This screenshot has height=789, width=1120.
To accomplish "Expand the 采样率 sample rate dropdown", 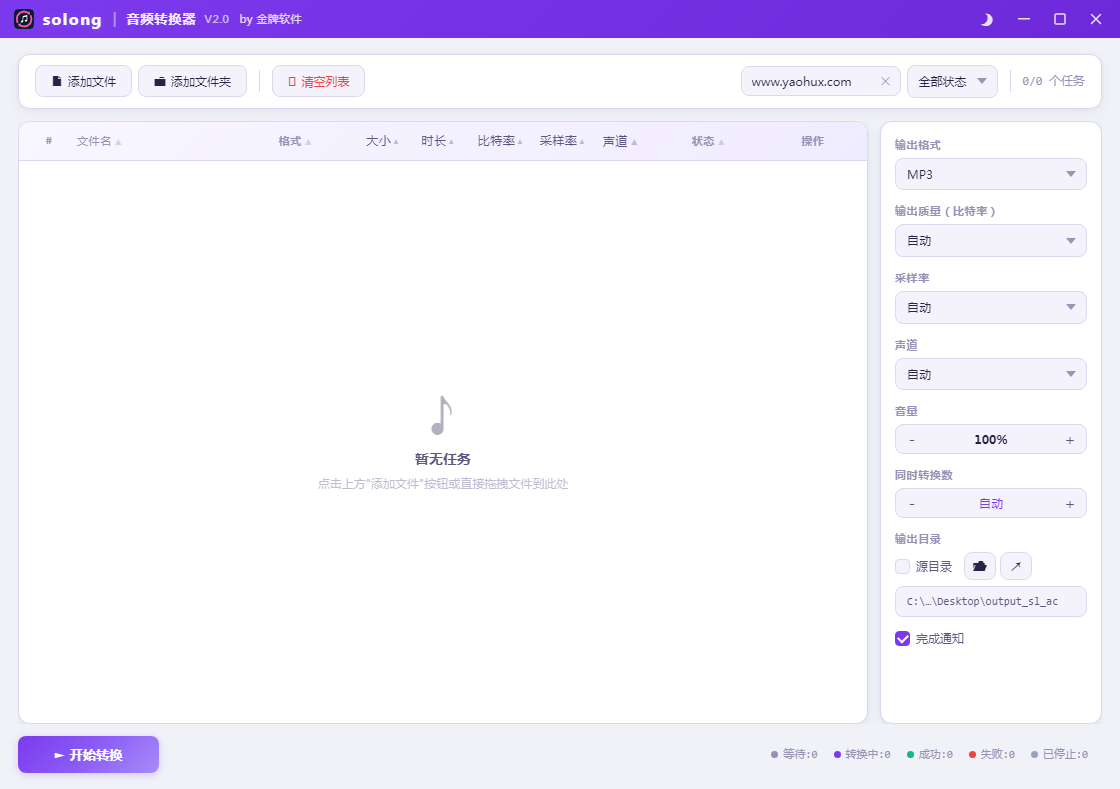I will (990, 308).
